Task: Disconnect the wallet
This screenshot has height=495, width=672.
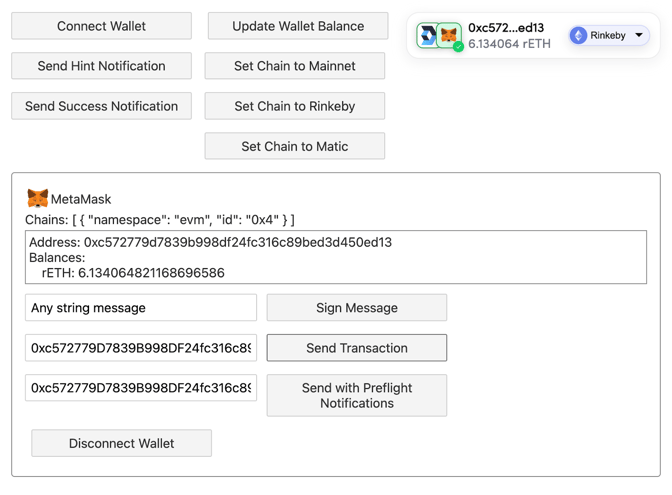Action: tap(121, 443)
